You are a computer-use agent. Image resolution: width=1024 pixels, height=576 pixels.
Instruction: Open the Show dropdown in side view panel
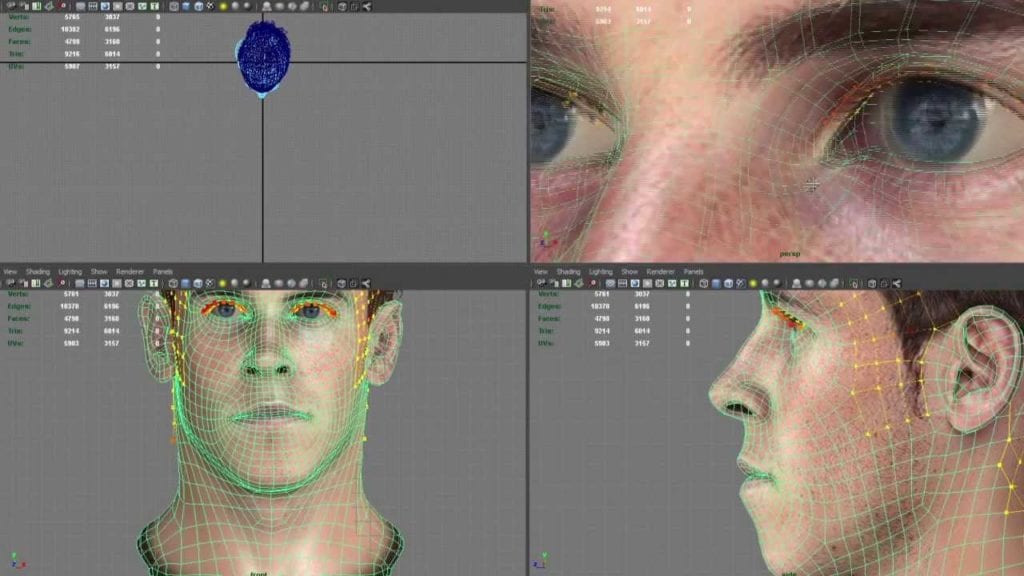point(629,272)
